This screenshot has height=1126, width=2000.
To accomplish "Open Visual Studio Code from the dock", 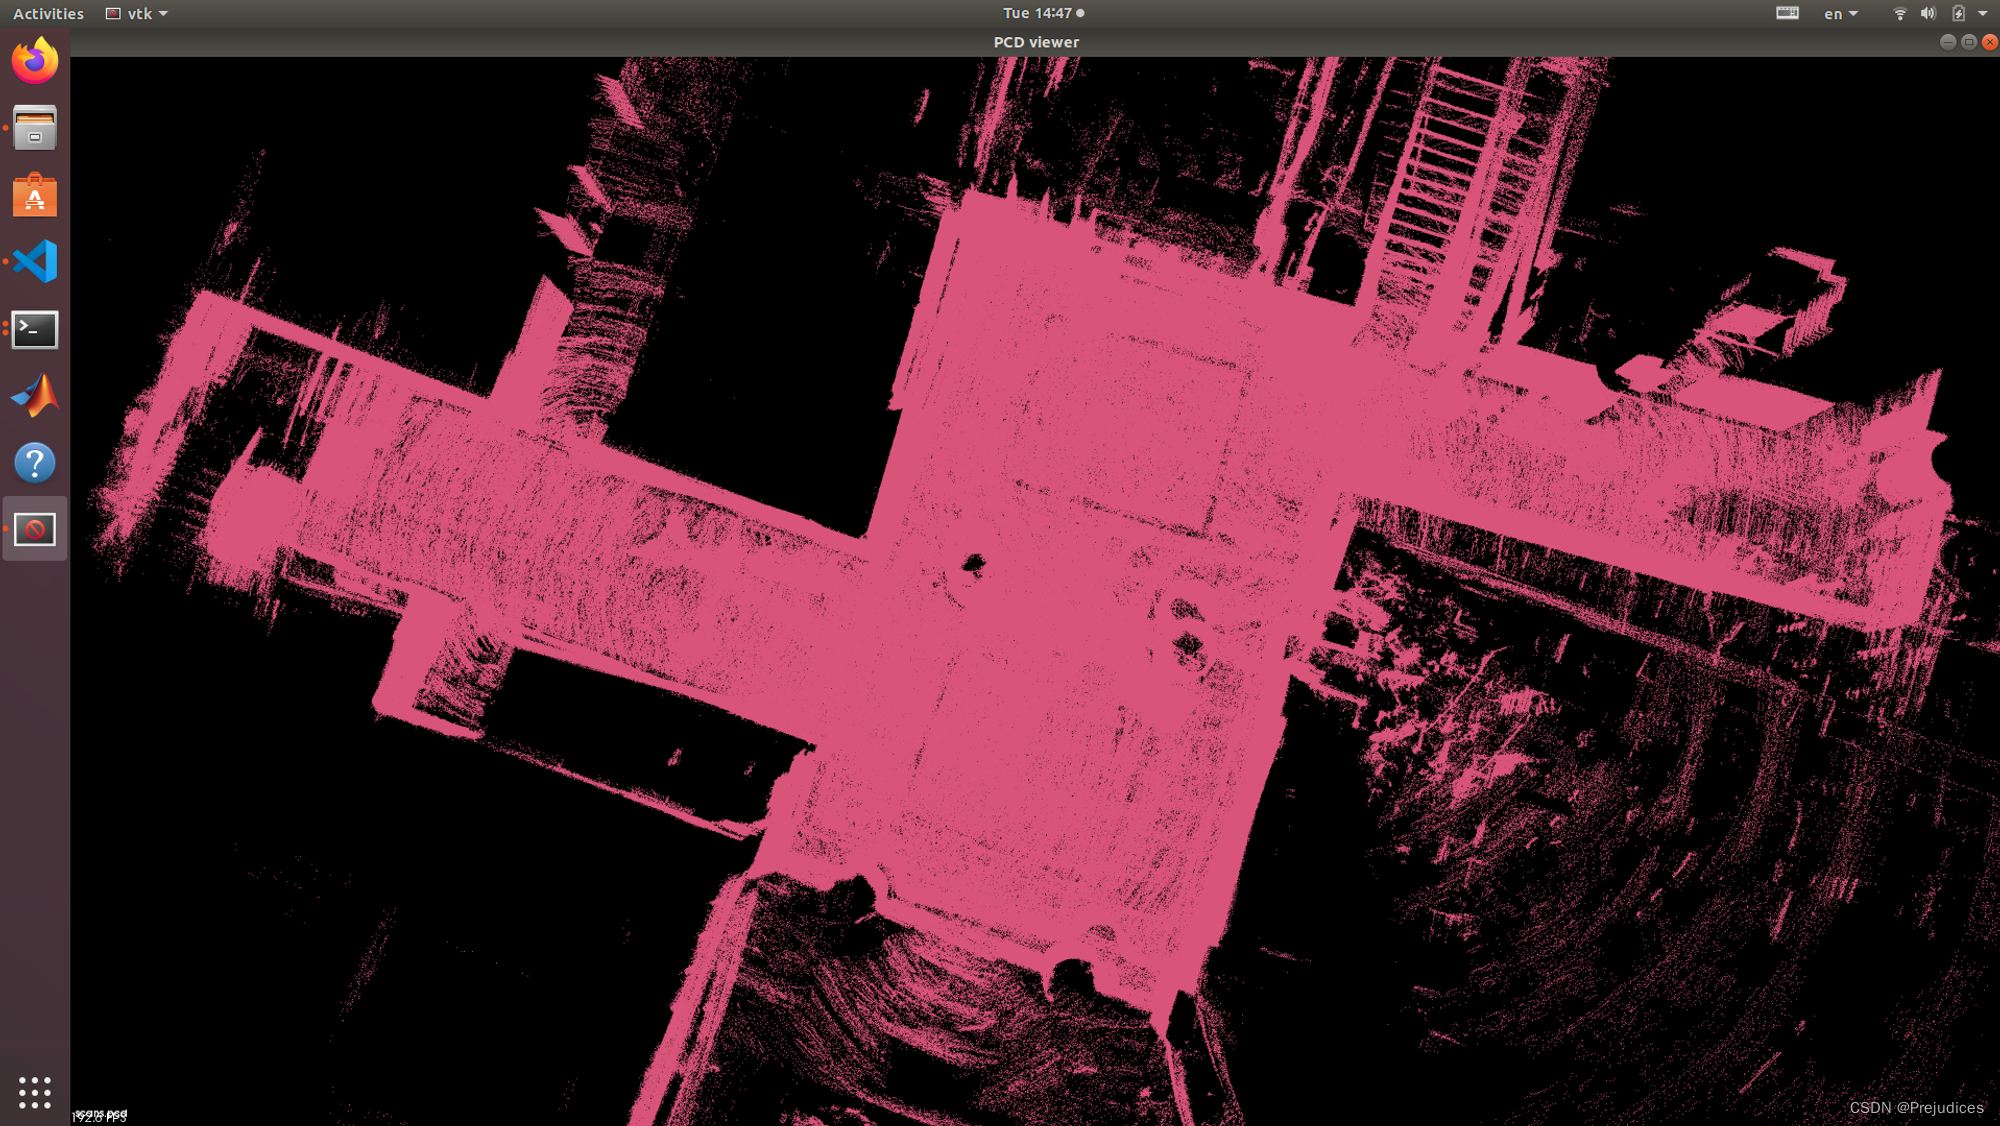I will [35, 262].
